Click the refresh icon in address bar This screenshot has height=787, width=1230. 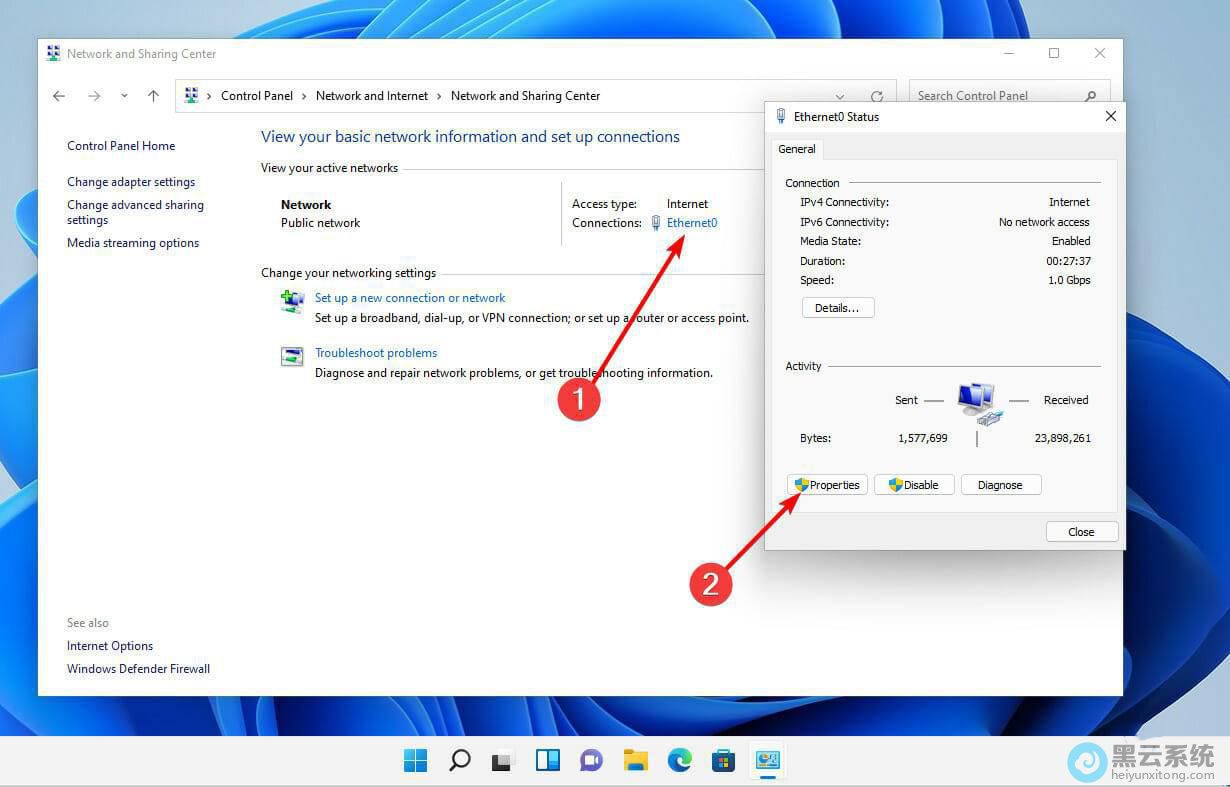click(x=877, y=97)
